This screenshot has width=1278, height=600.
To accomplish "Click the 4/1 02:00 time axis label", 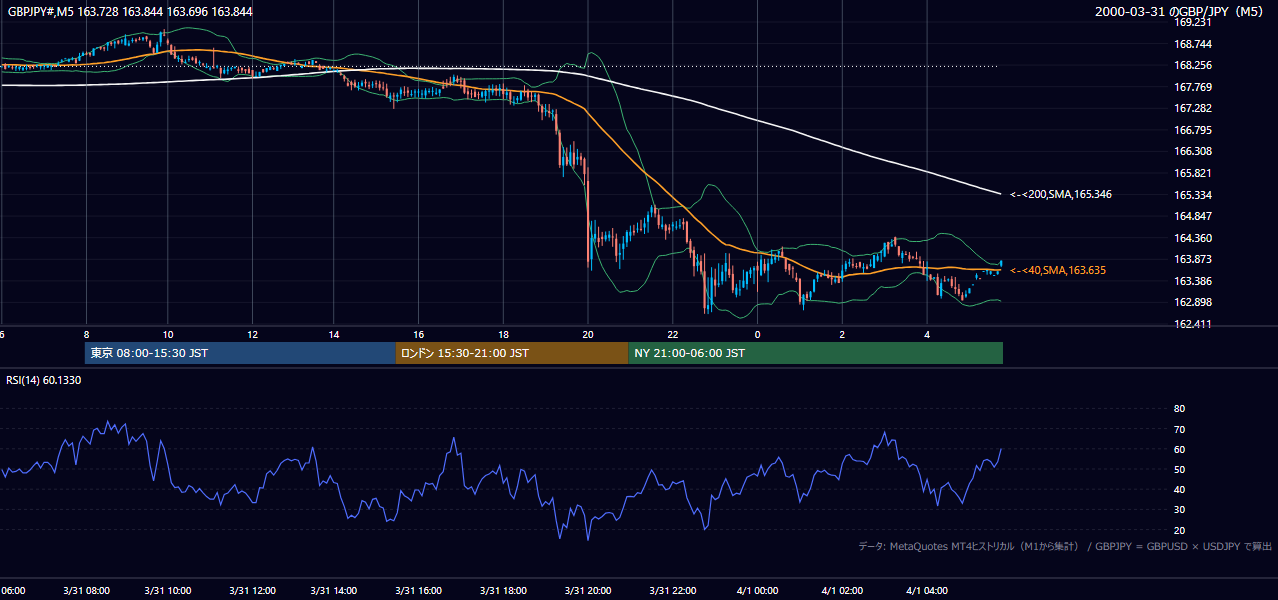I will pos(842,591).
